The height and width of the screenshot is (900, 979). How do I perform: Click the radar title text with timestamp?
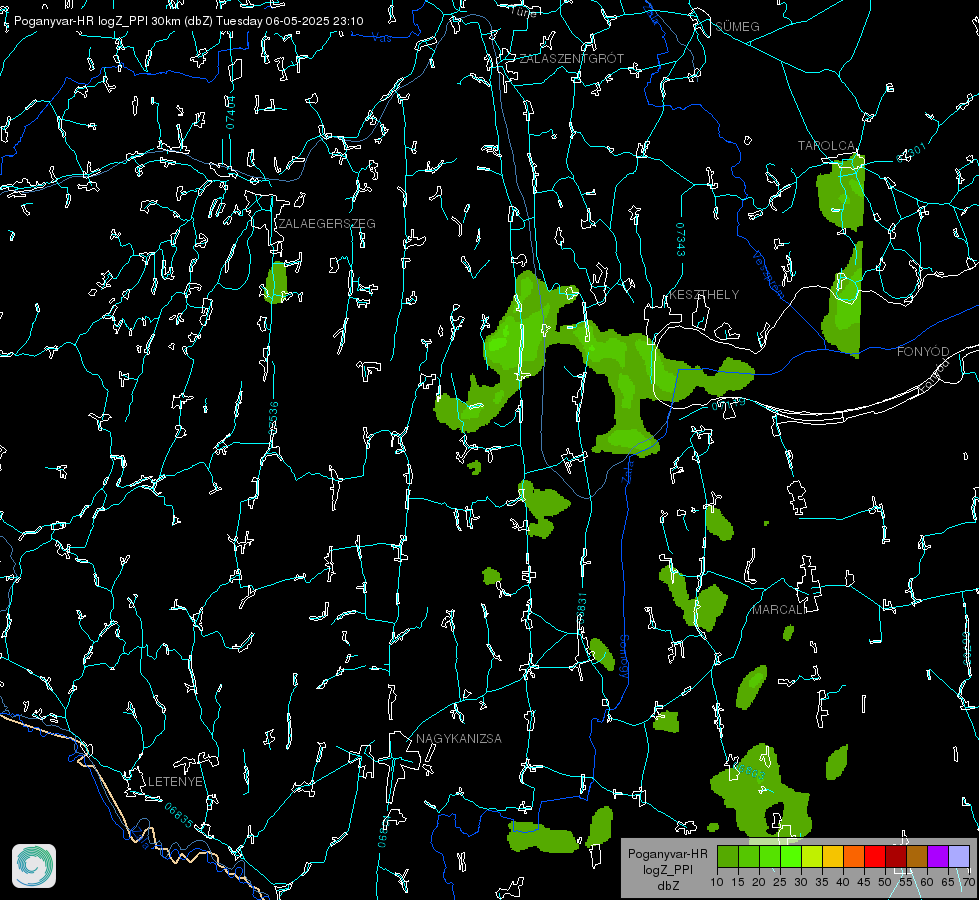click(189, 21)
